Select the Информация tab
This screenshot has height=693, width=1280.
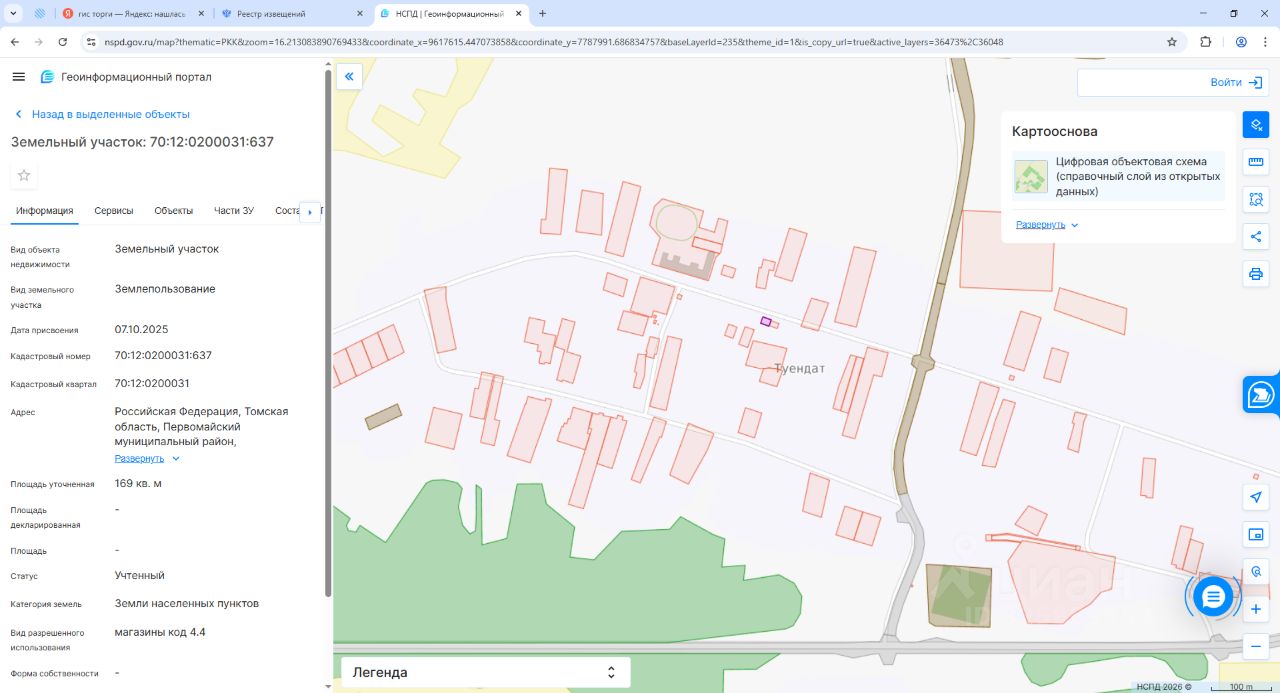[45, 211]
